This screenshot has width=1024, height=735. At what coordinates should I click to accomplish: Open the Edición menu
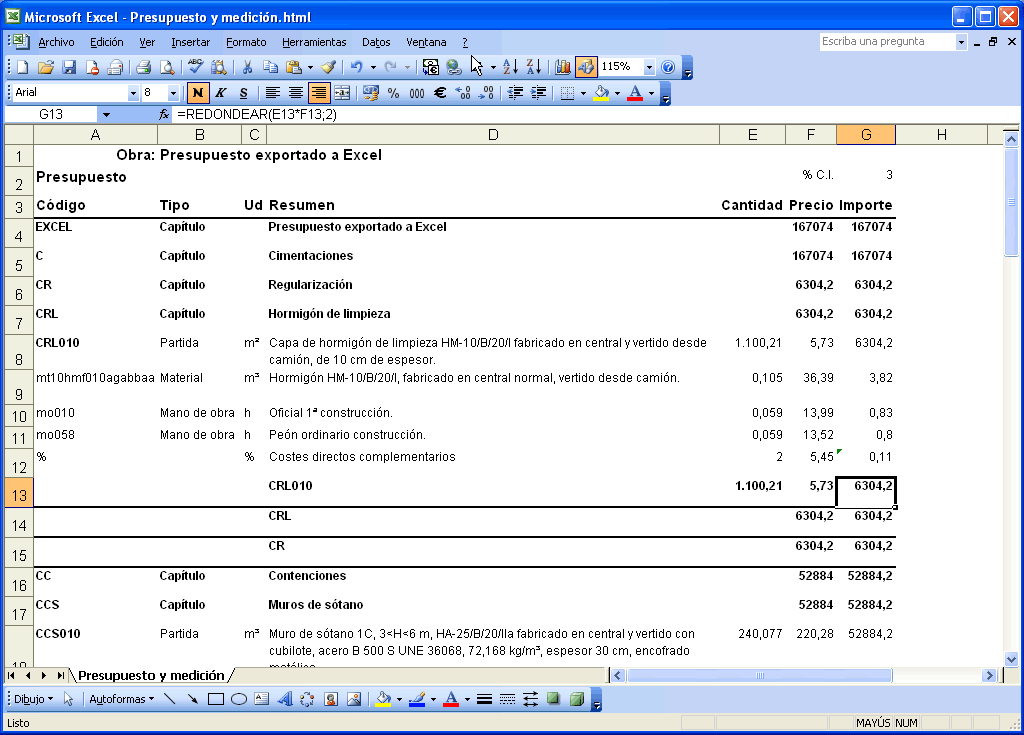click(x=106, y=42)
